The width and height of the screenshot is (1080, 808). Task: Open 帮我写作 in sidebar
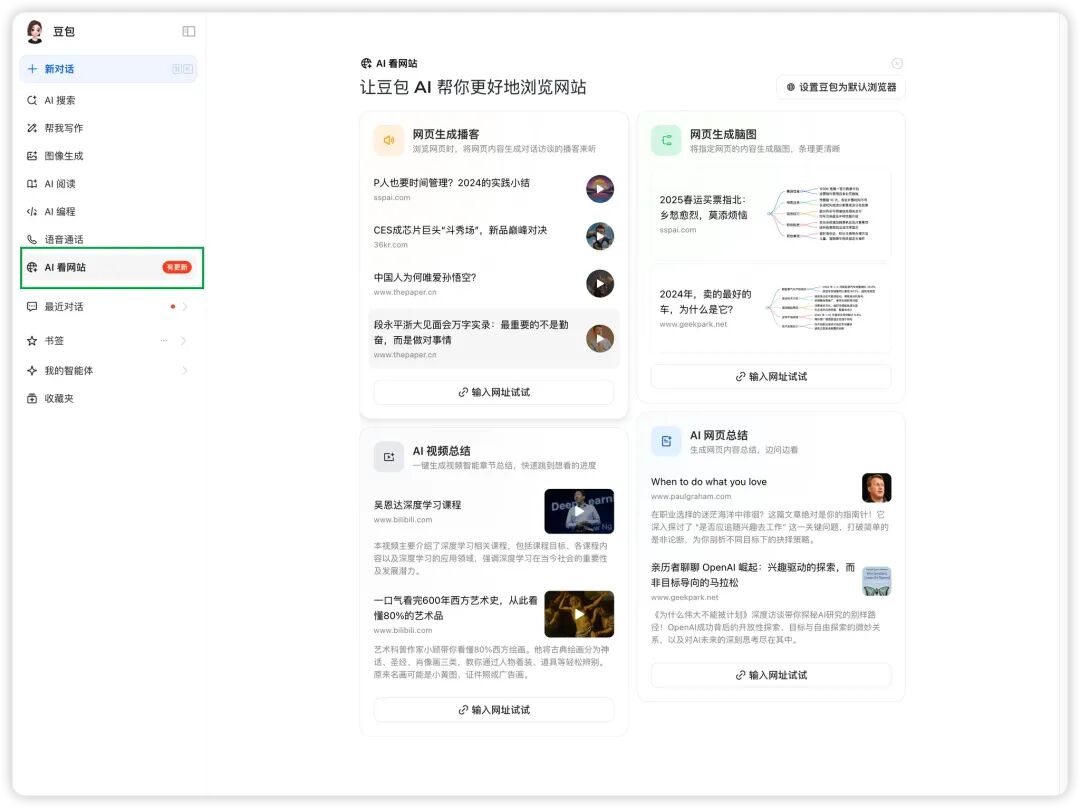(108, 128)
